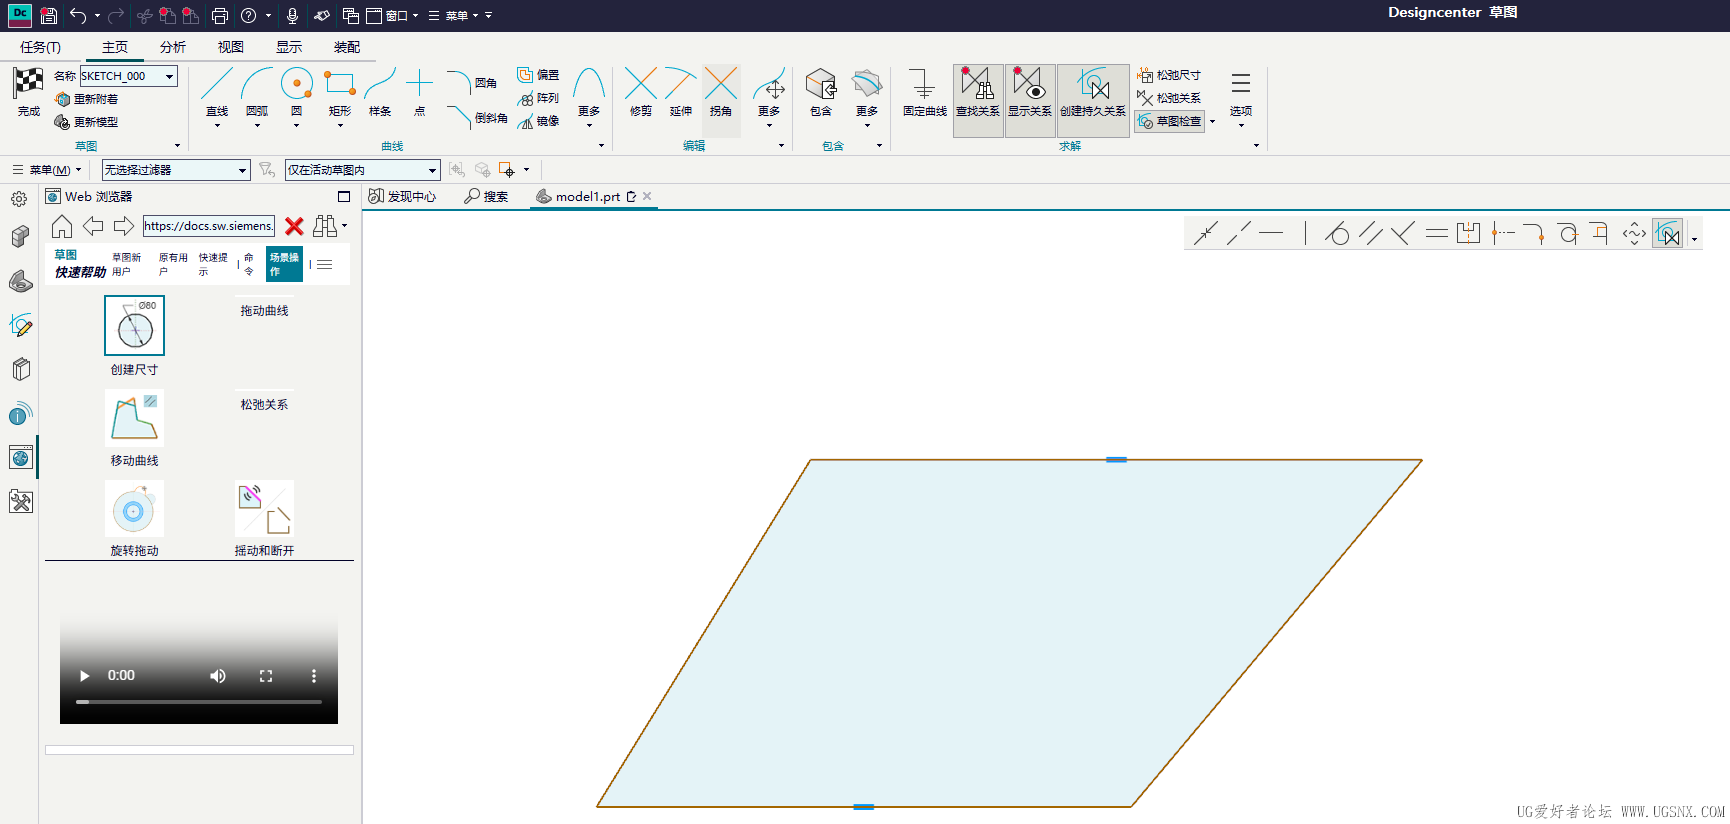
Task: Activate the 延伸 extend tool
Action: (x=681, y=92)
